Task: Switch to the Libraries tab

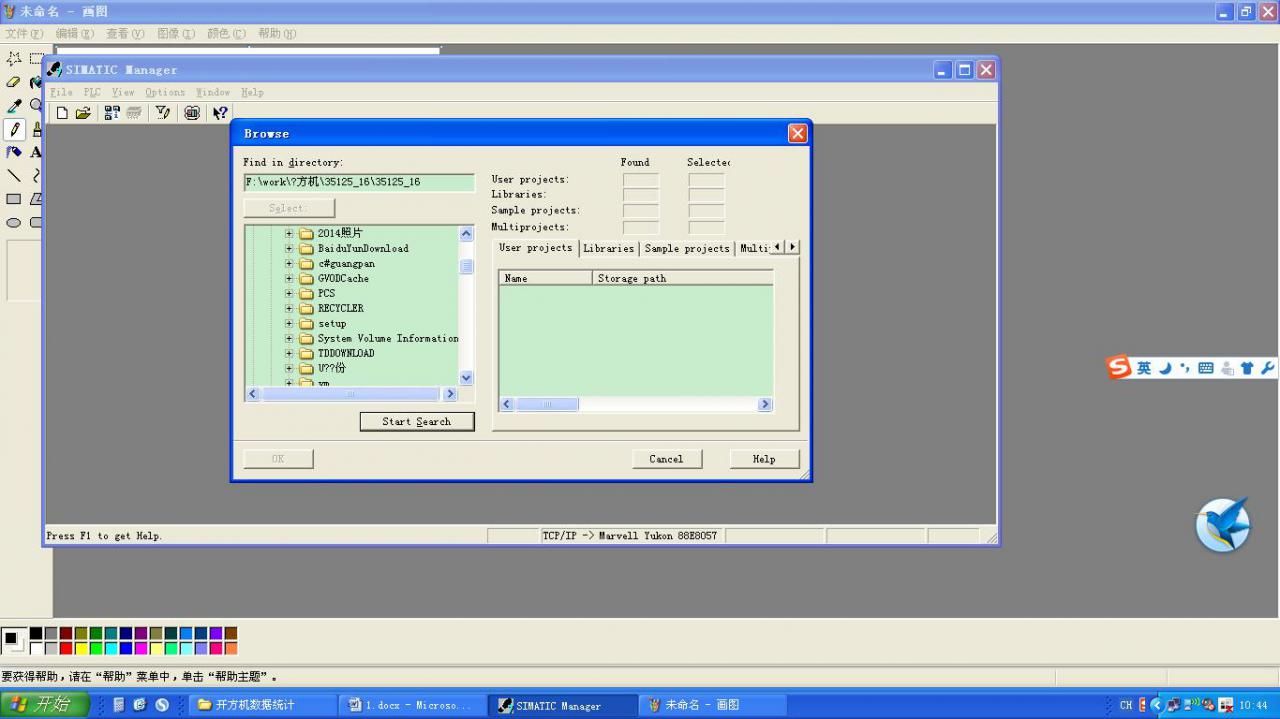Action: click(x=609, y=249)
